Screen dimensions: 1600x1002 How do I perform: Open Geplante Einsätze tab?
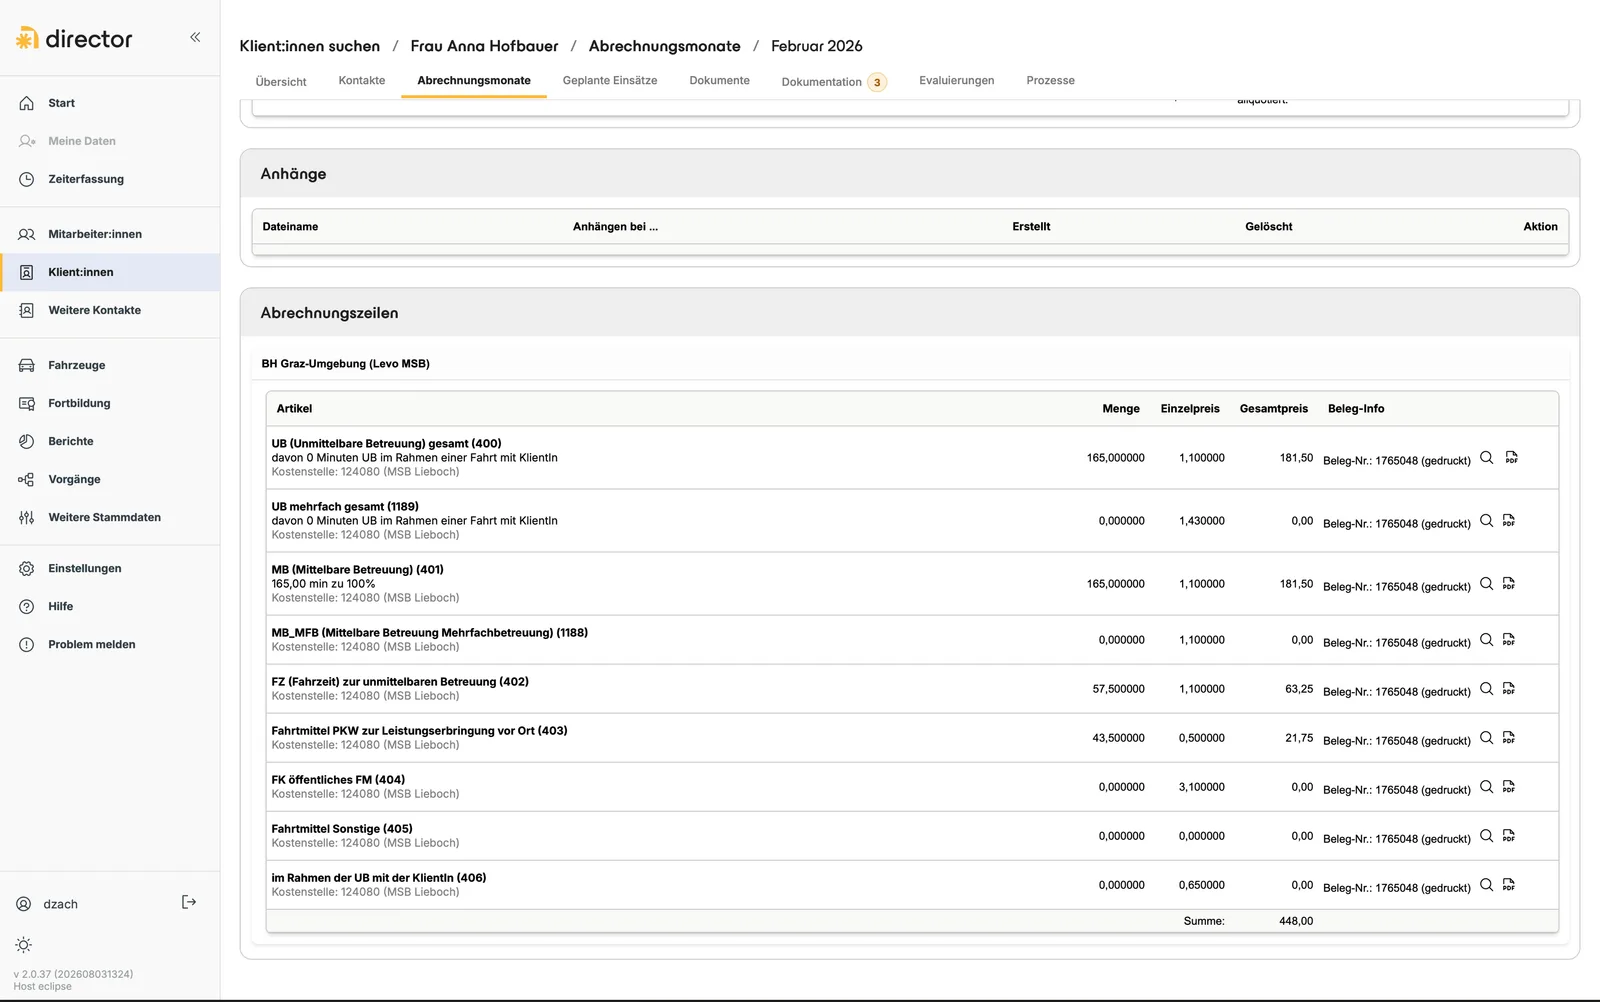tap(610, 80)
